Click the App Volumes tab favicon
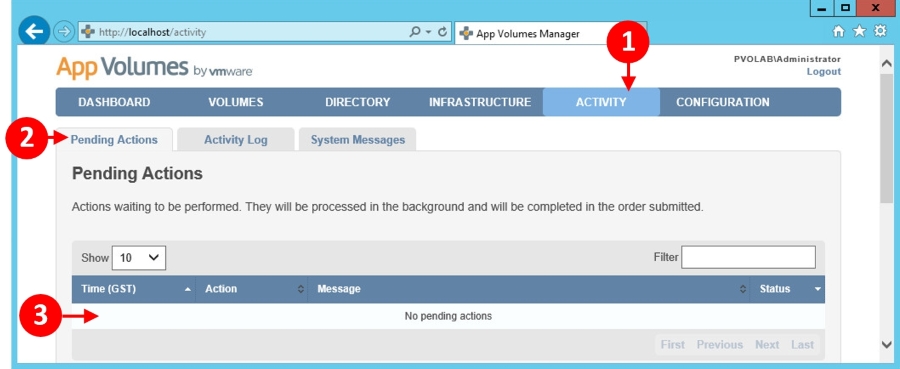900x369 pixels. [x=466, y=33]
